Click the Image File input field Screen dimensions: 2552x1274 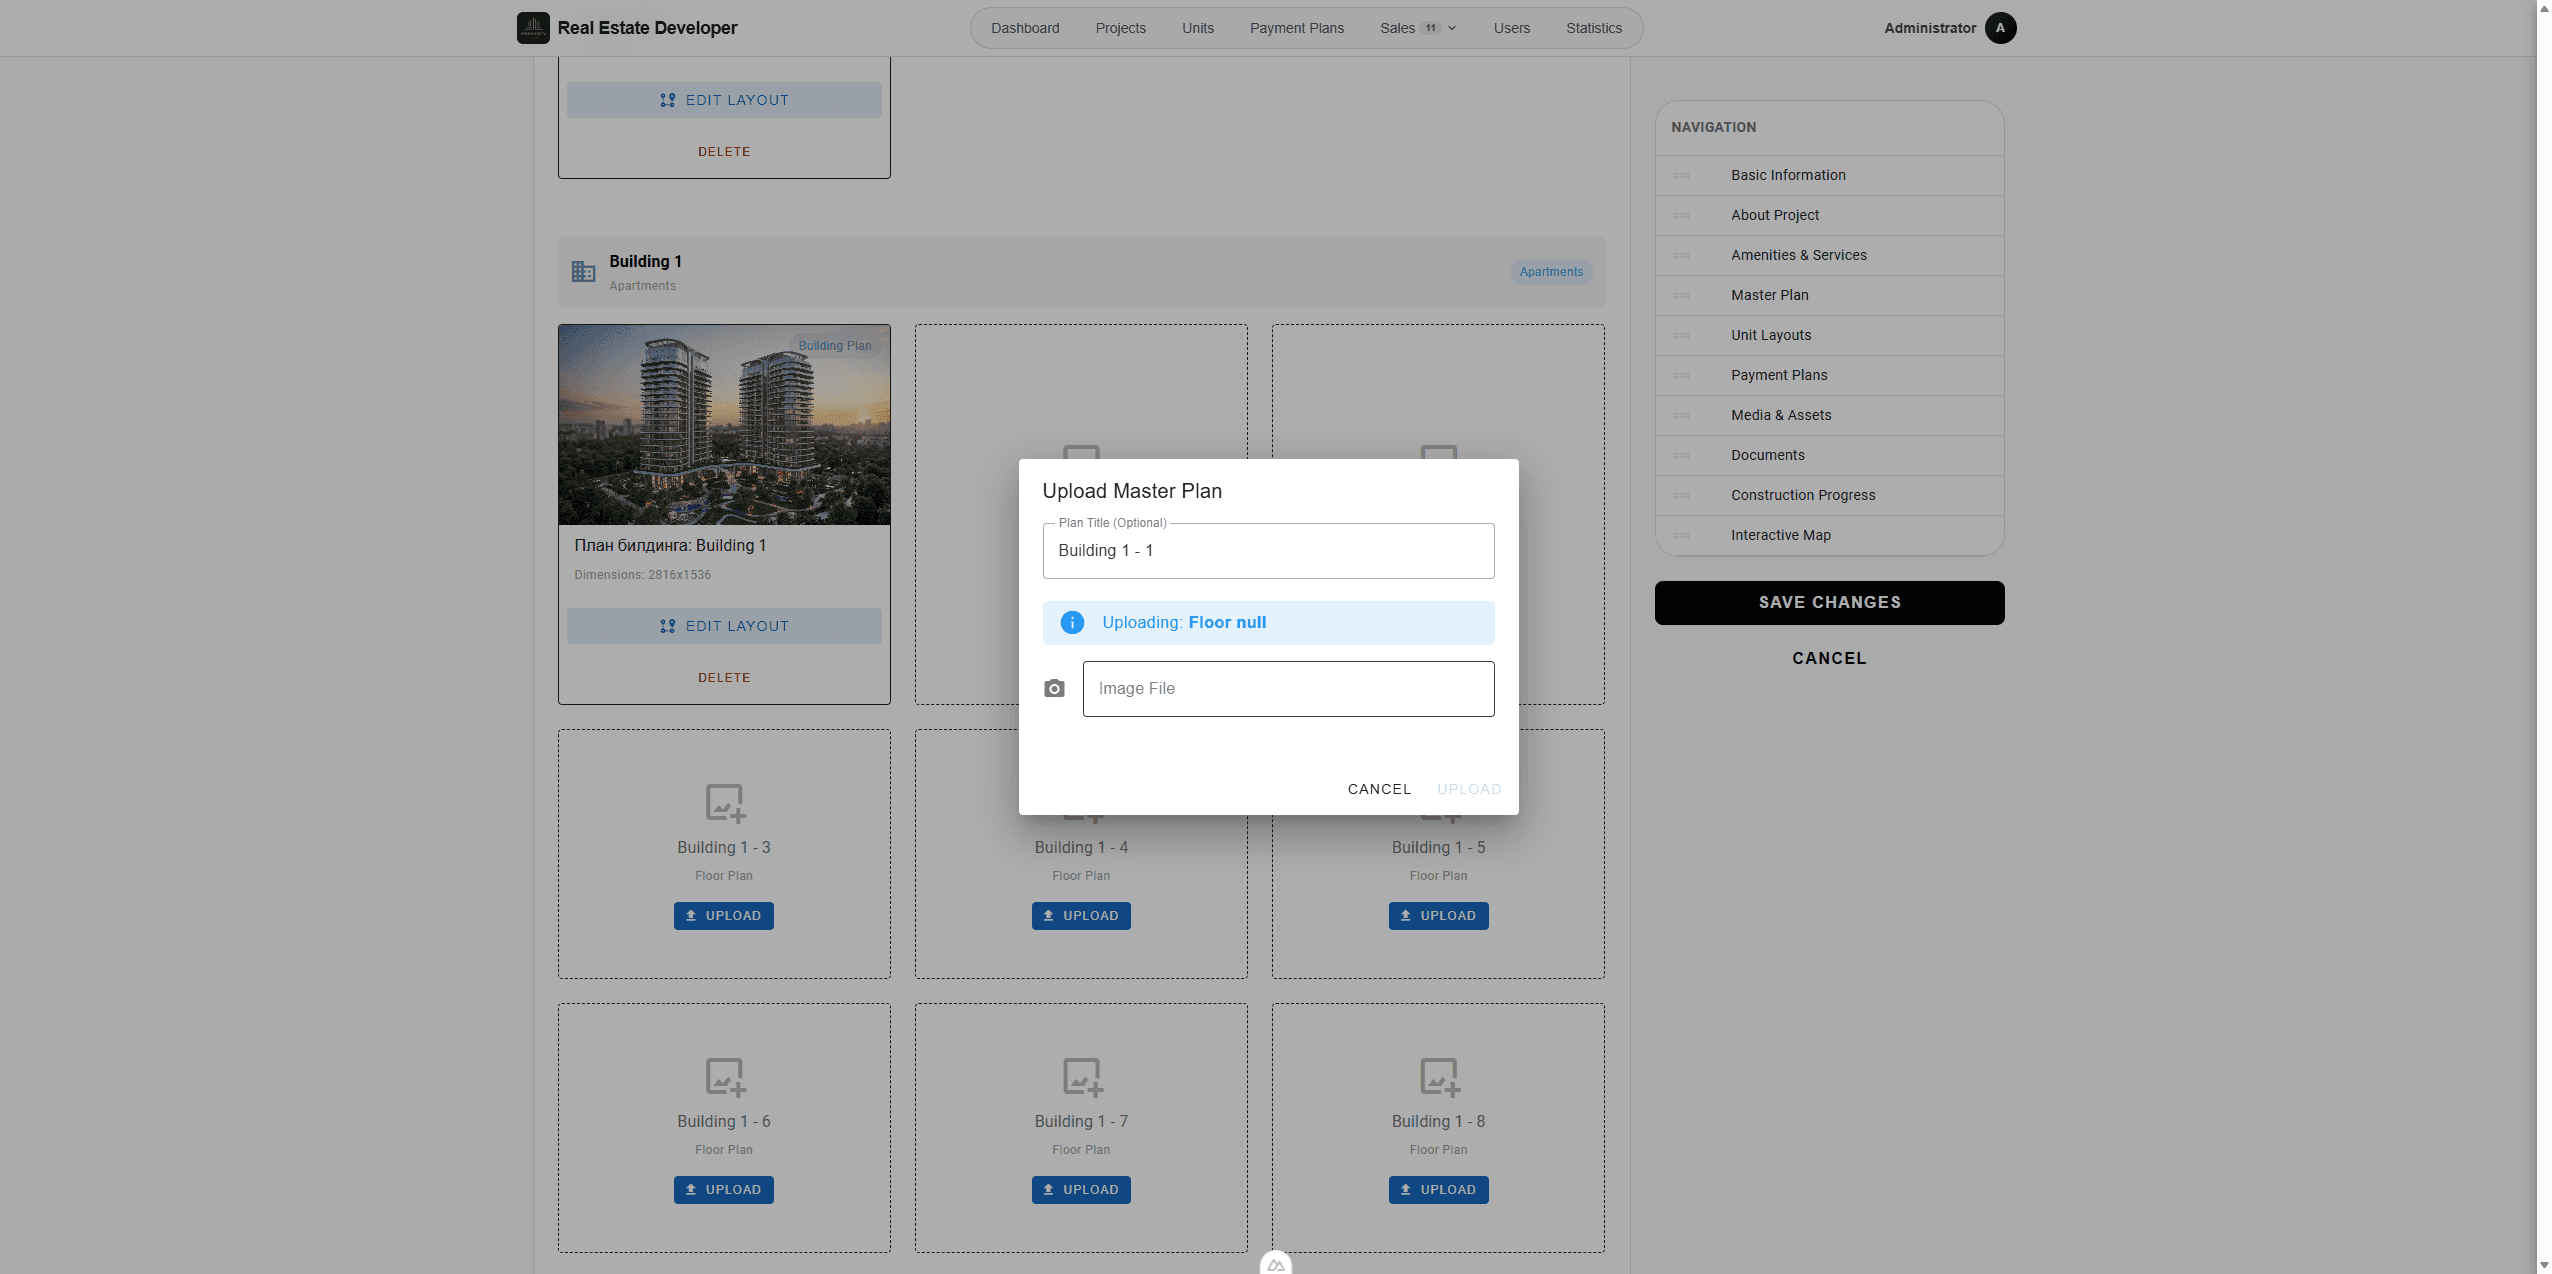1288,689
